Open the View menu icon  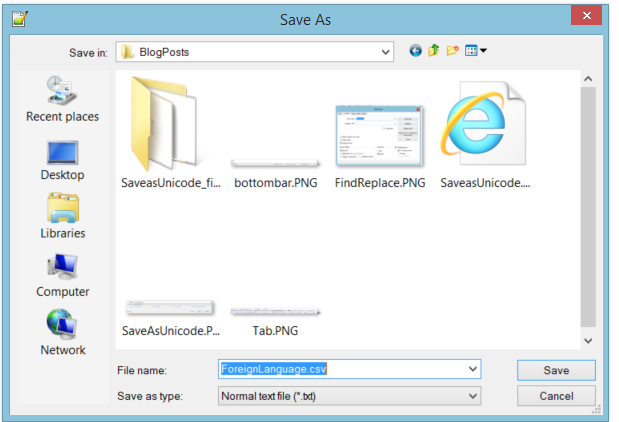coord(475,51)
